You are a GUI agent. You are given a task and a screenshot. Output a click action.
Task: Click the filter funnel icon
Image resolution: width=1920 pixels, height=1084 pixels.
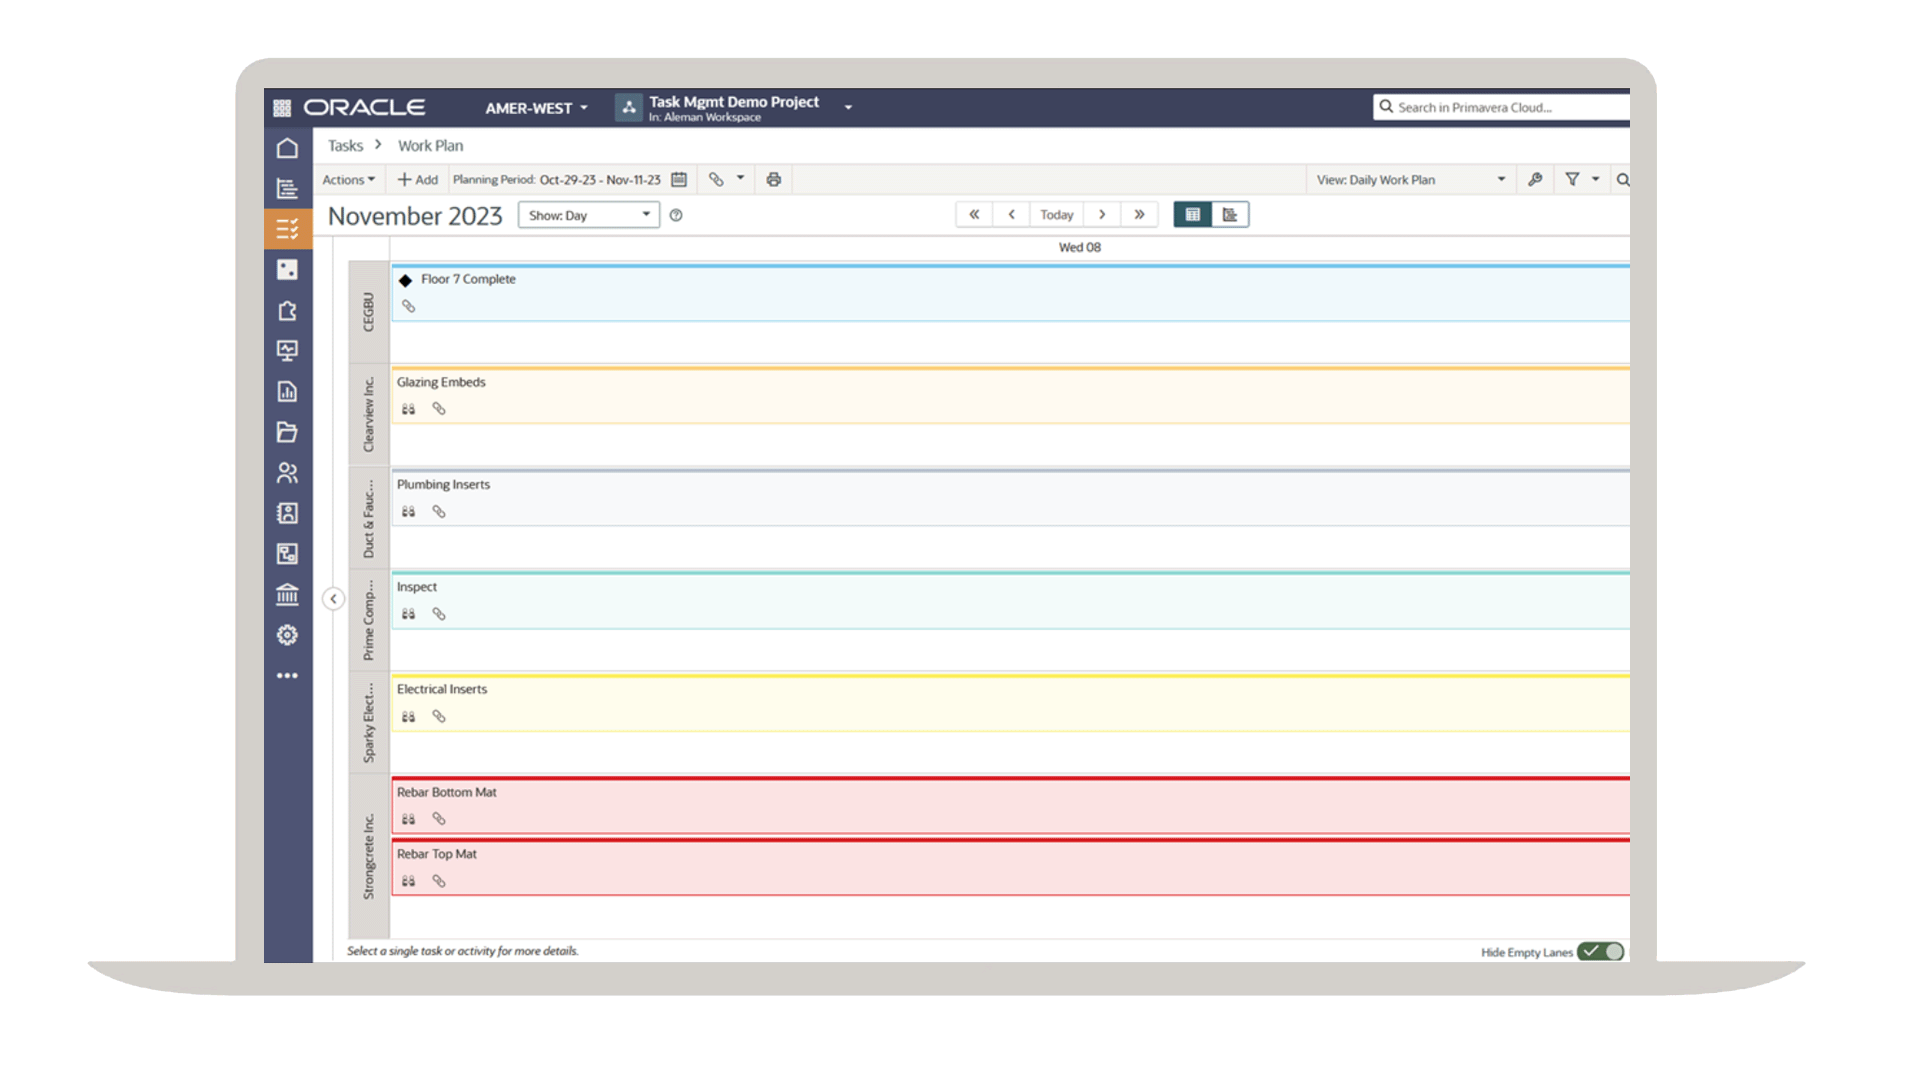coord(1572,180)
